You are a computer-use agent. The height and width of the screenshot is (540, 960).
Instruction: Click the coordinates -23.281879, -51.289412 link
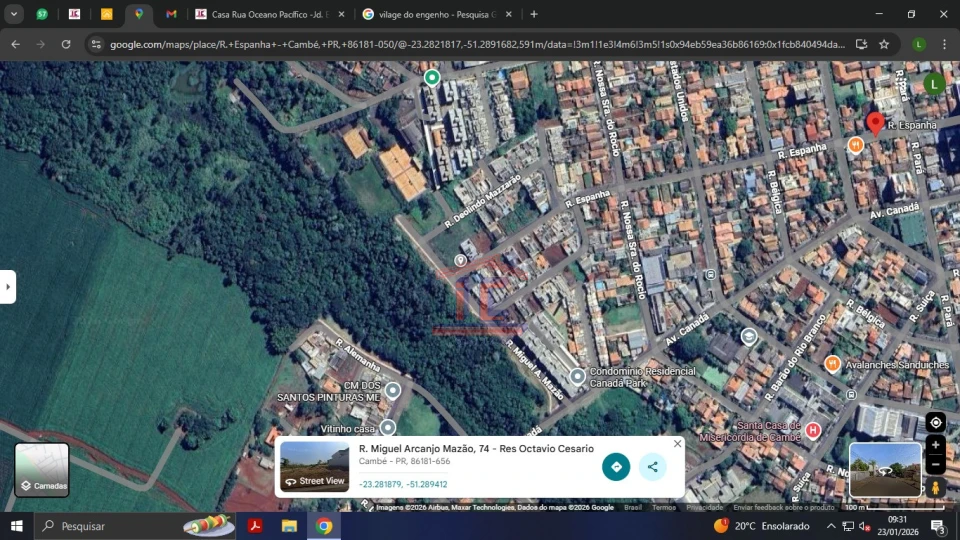tap(403, 484)
